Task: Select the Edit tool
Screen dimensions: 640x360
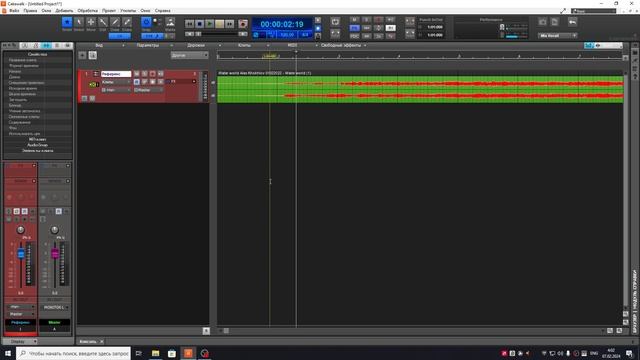Action: pos(103,22)
